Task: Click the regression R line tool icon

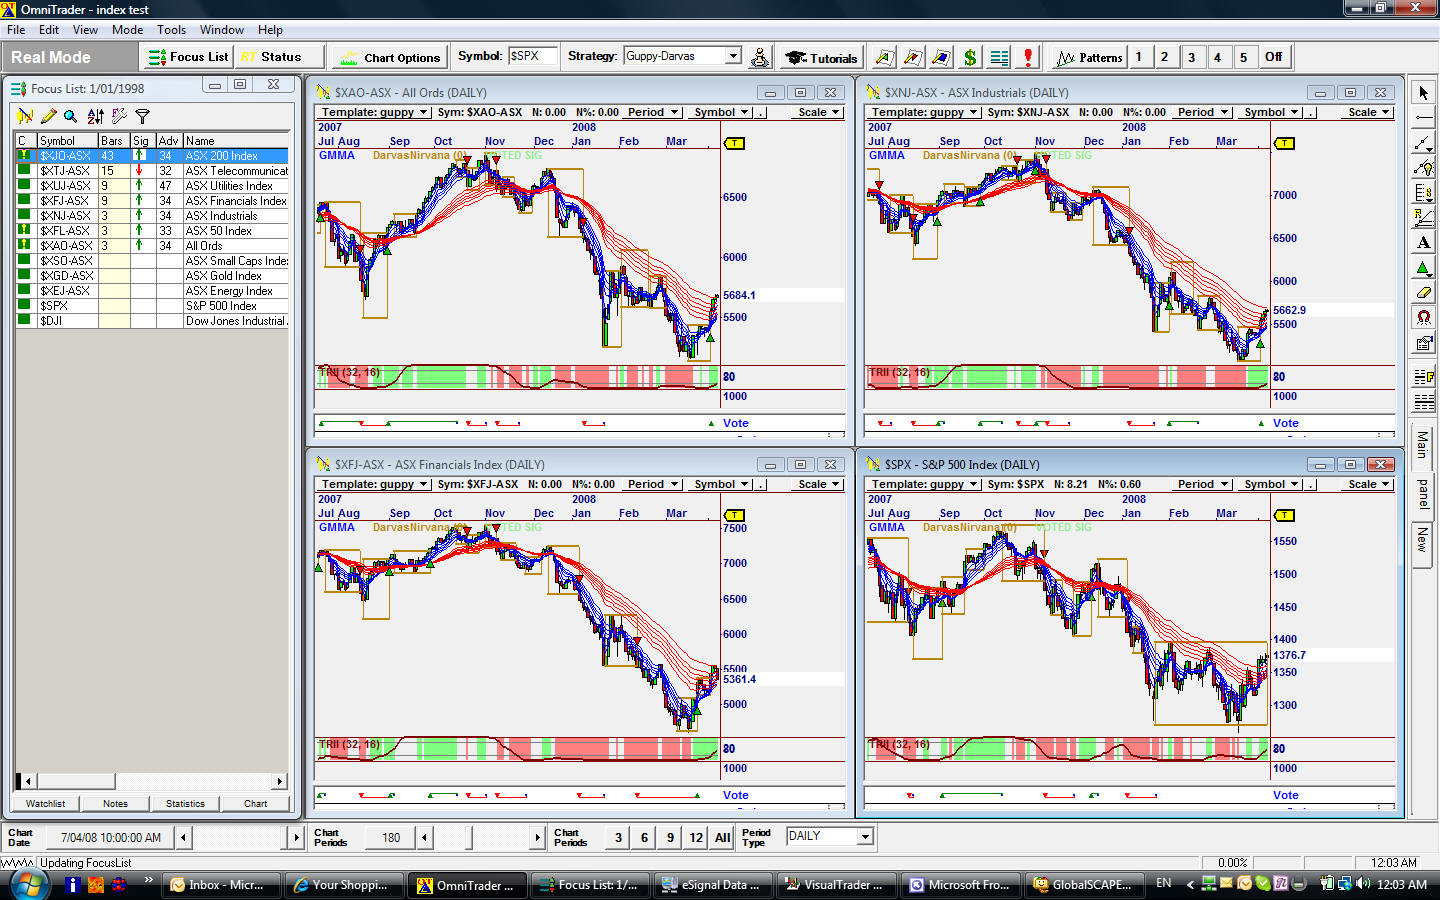Action: click(x=1423, y=218)
